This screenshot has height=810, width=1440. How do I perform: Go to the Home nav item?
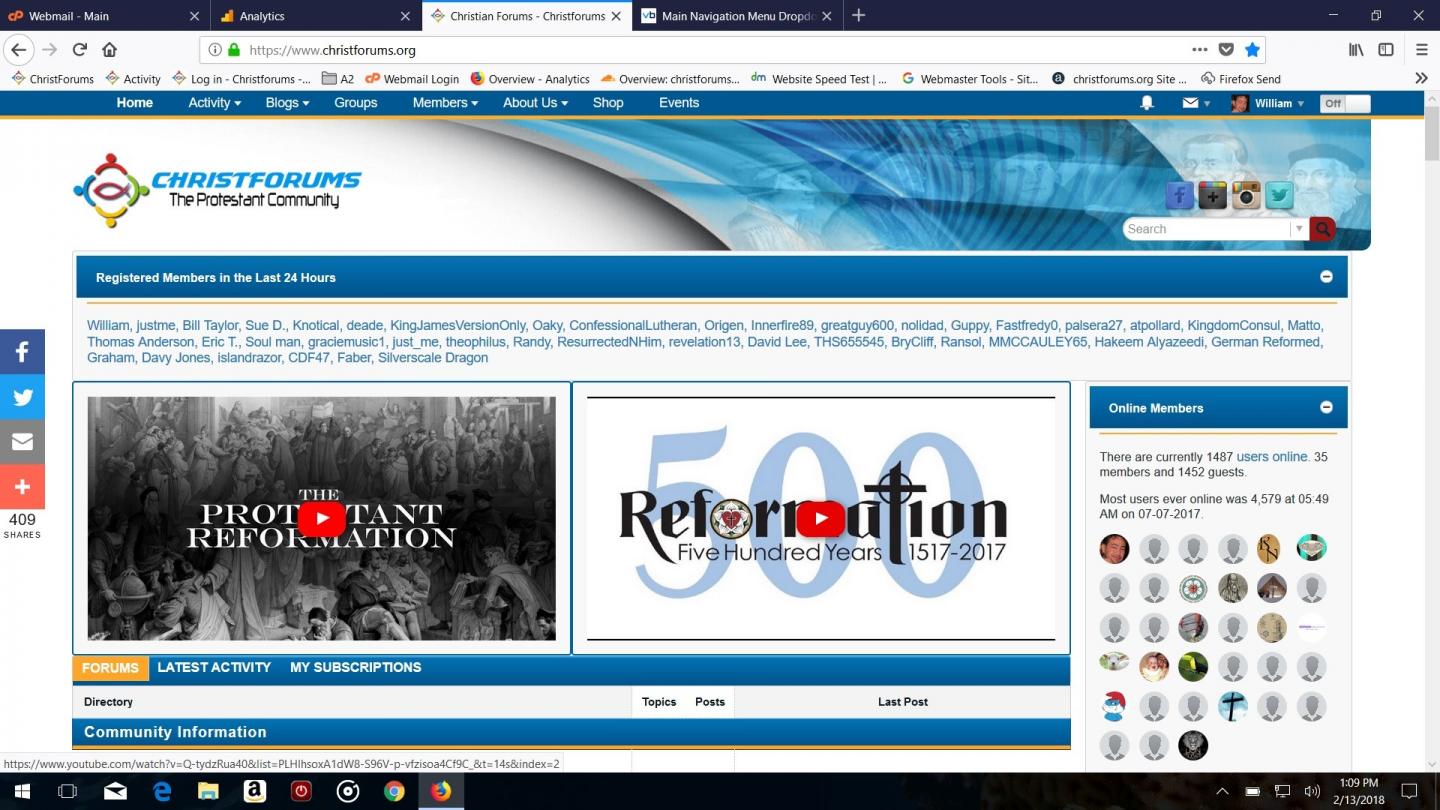pyautogui.click(x=135, y=103)
